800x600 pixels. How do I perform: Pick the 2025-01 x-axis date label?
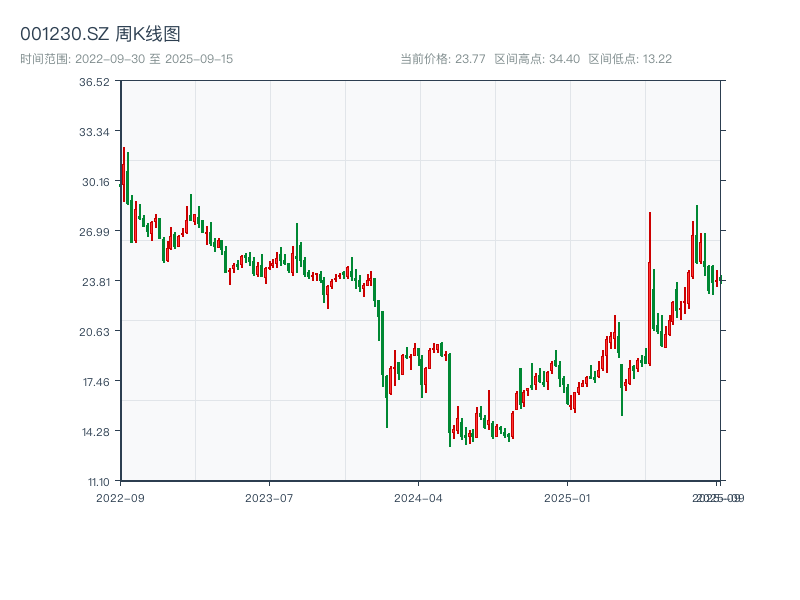tap(568, 497)
